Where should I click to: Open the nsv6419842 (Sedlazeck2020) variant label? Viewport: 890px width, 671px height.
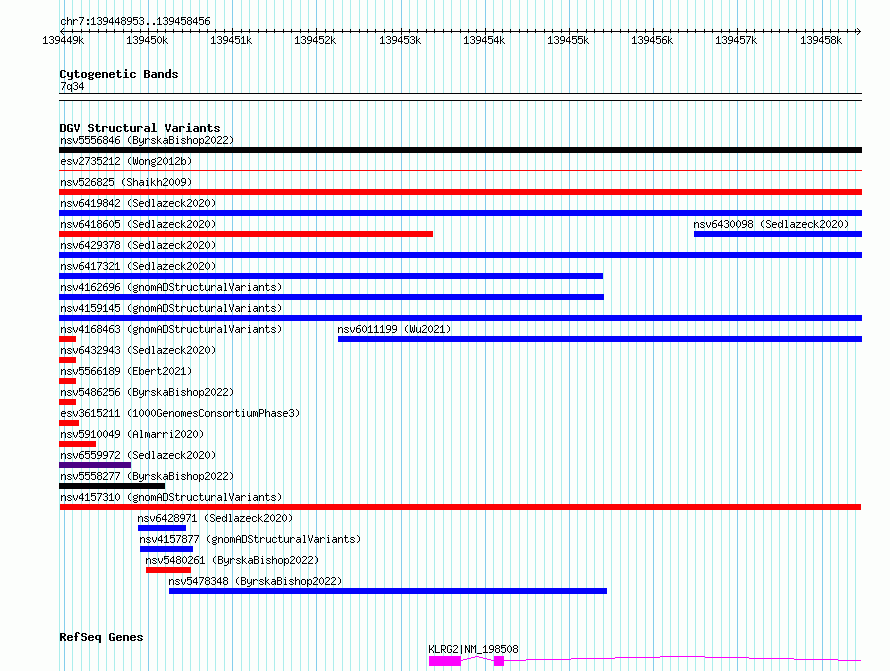click(x=138, y=203)
